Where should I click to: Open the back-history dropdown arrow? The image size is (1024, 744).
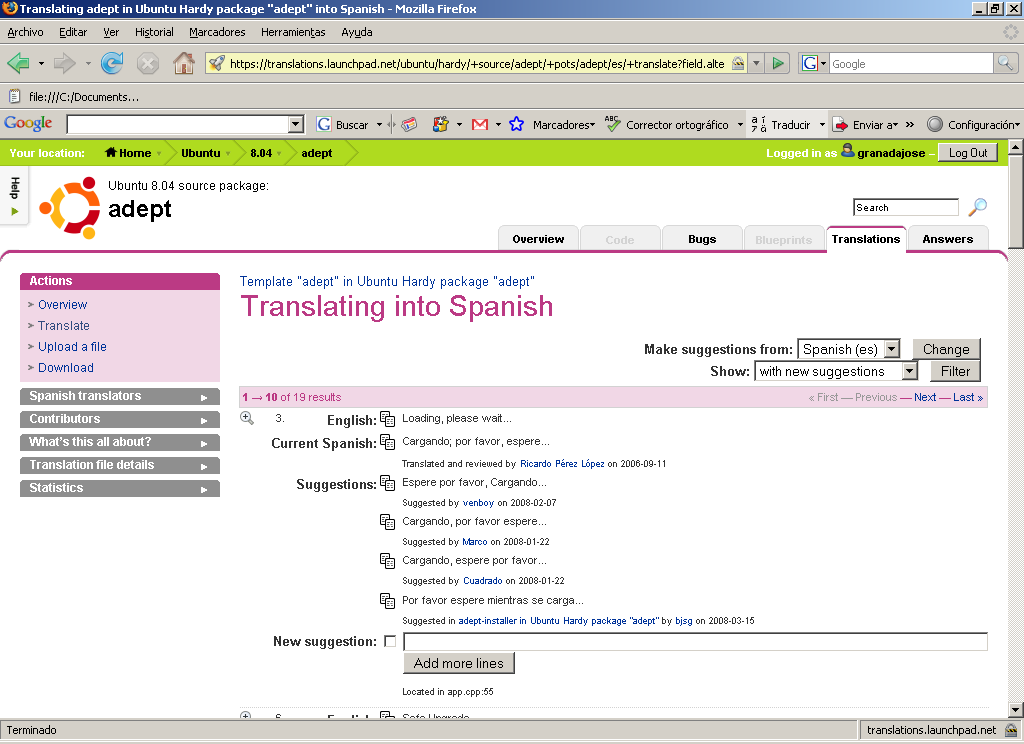click(41, 63)
